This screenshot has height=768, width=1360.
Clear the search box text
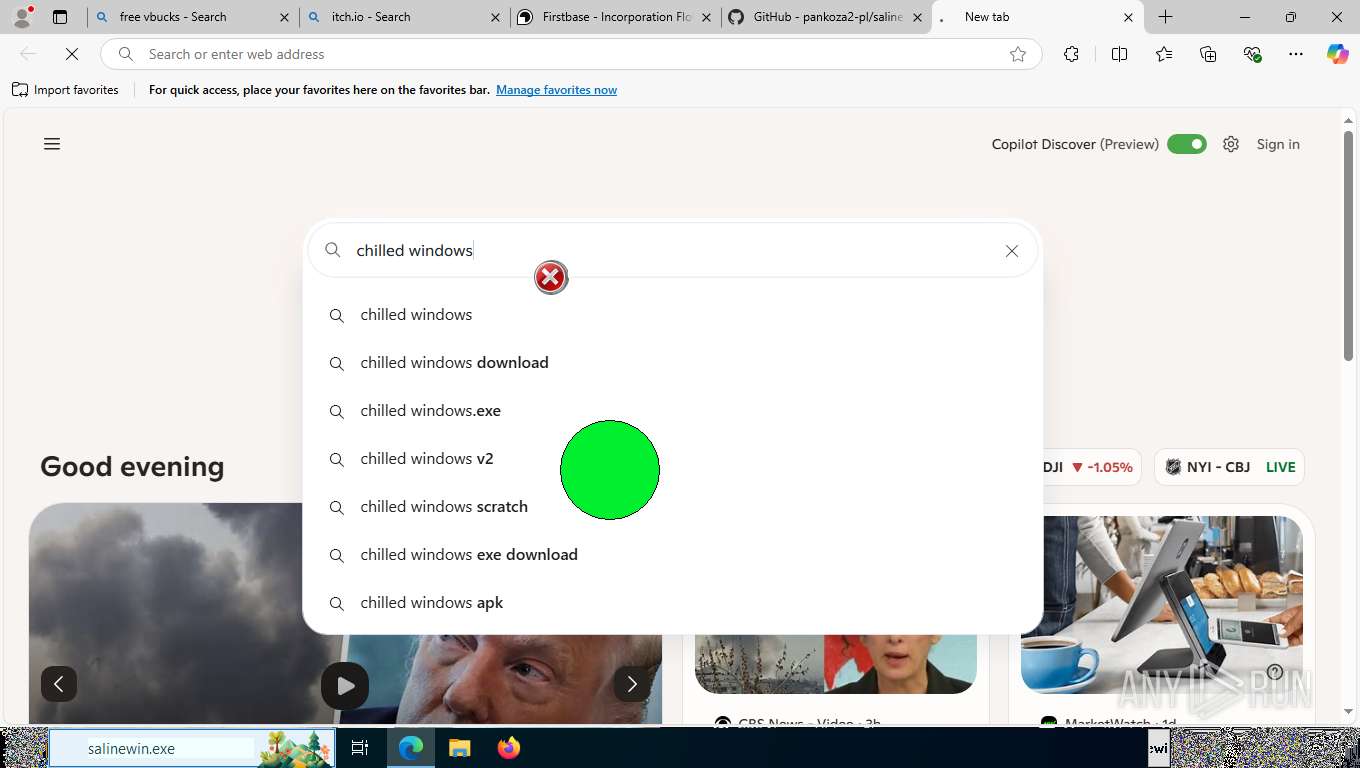1012,251
